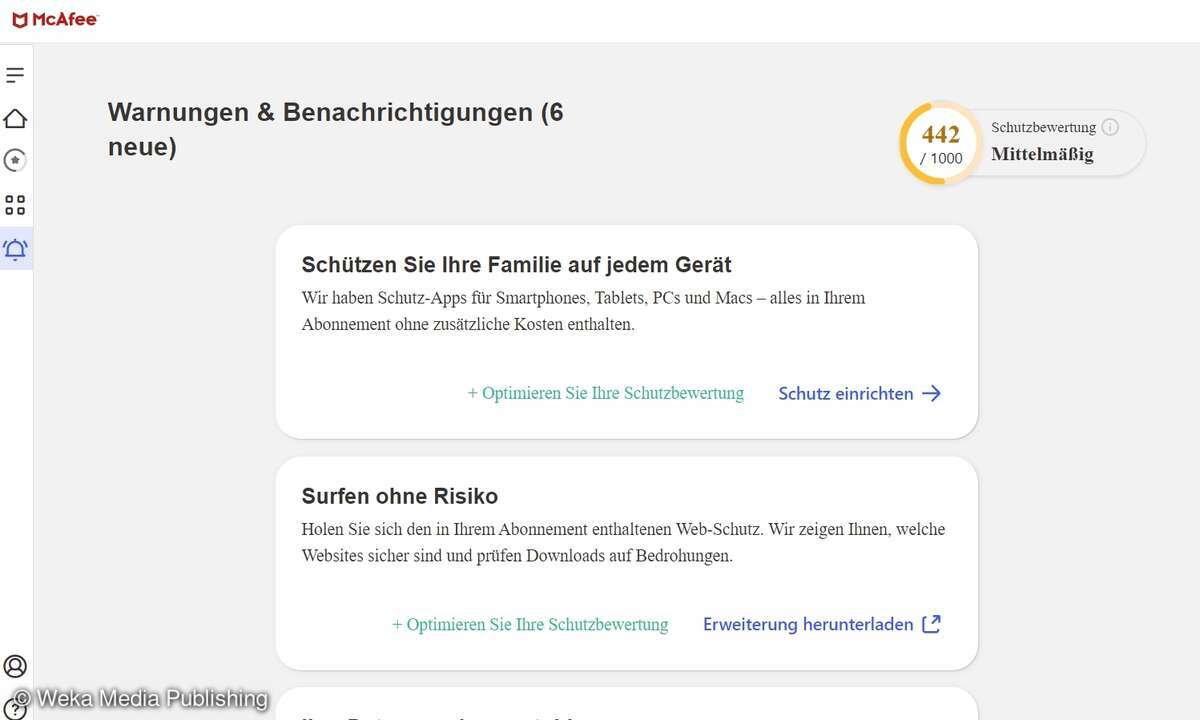Click the external-link icon next to Erweiterung herunterladen

click(x=931, y=624)
